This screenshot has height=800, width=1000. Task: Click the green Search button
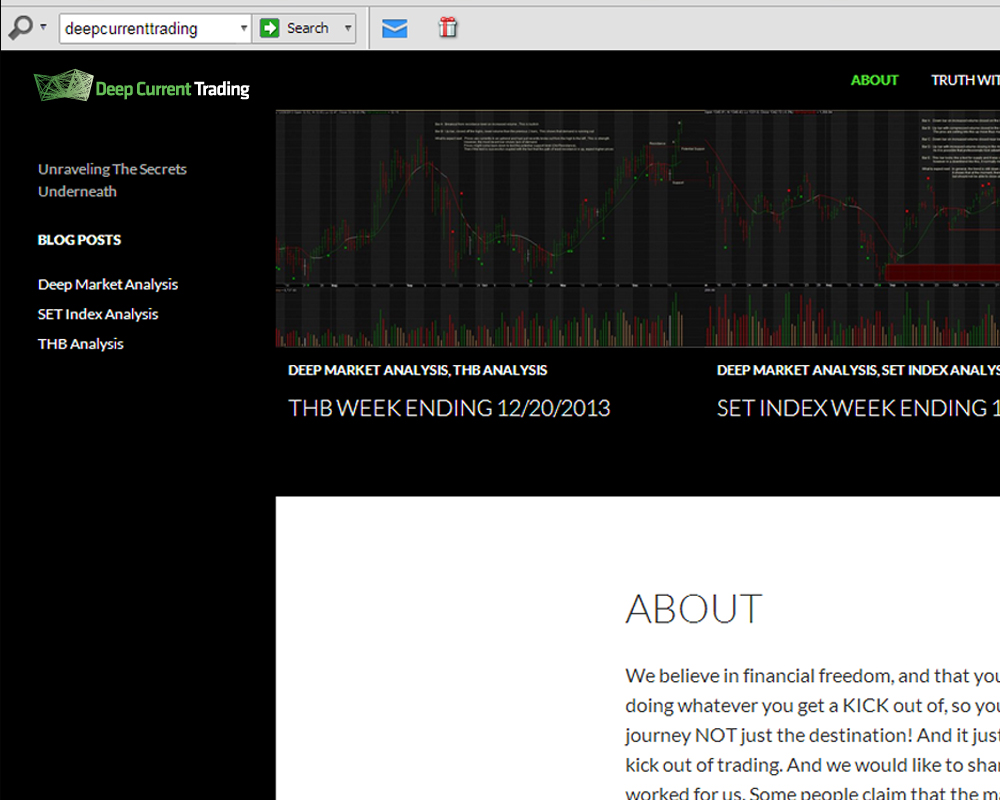[x=297, y=29]
